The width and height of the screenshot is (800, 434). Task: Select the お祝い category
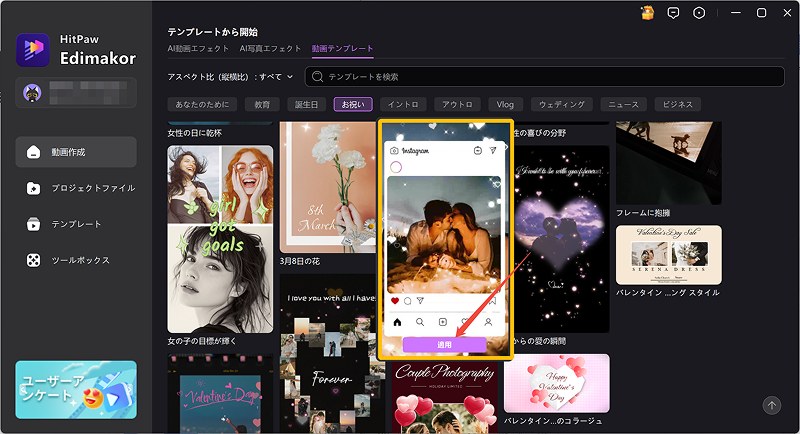point(353,105)
